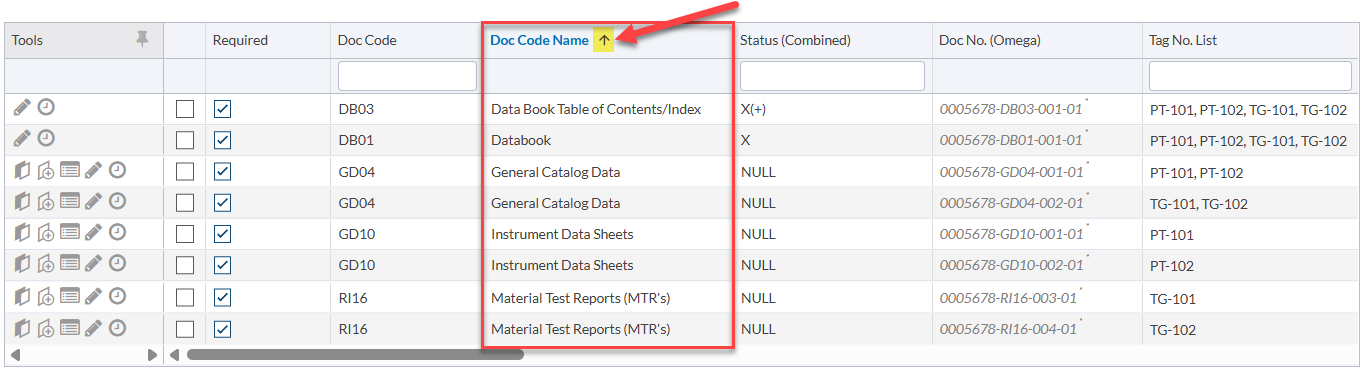
Task: Toggle Required checkbox in last RI16 row
Action: [223, 328]
